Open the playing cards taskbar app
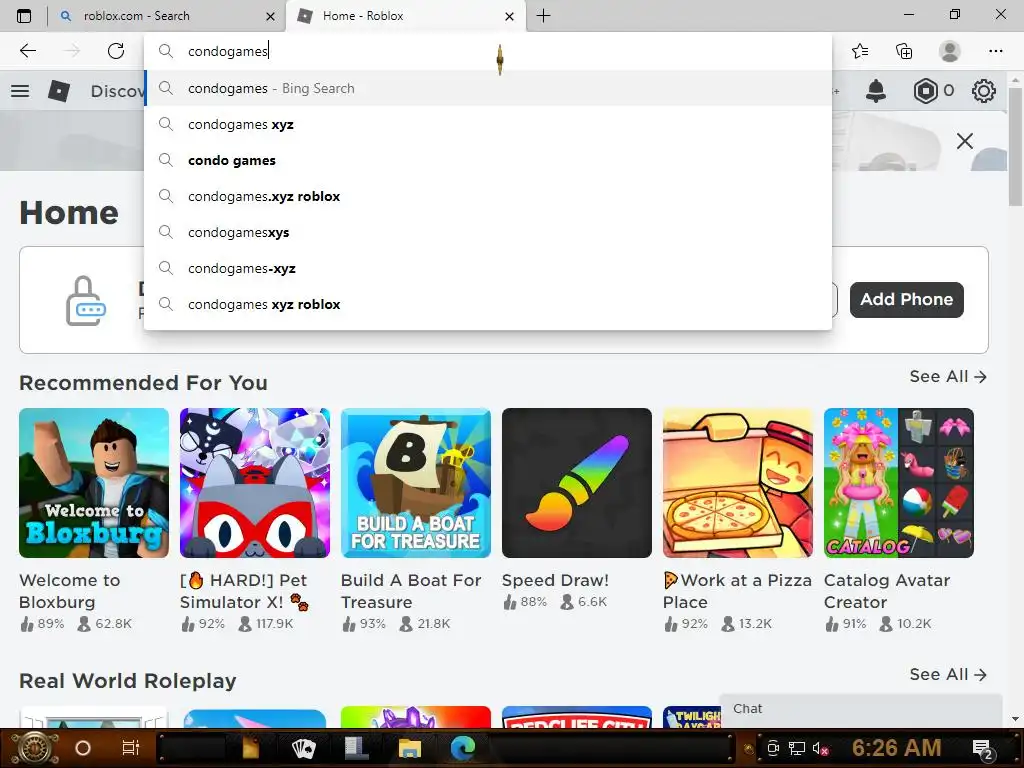The image size is (1024, 768). click(x=303, y=748)
